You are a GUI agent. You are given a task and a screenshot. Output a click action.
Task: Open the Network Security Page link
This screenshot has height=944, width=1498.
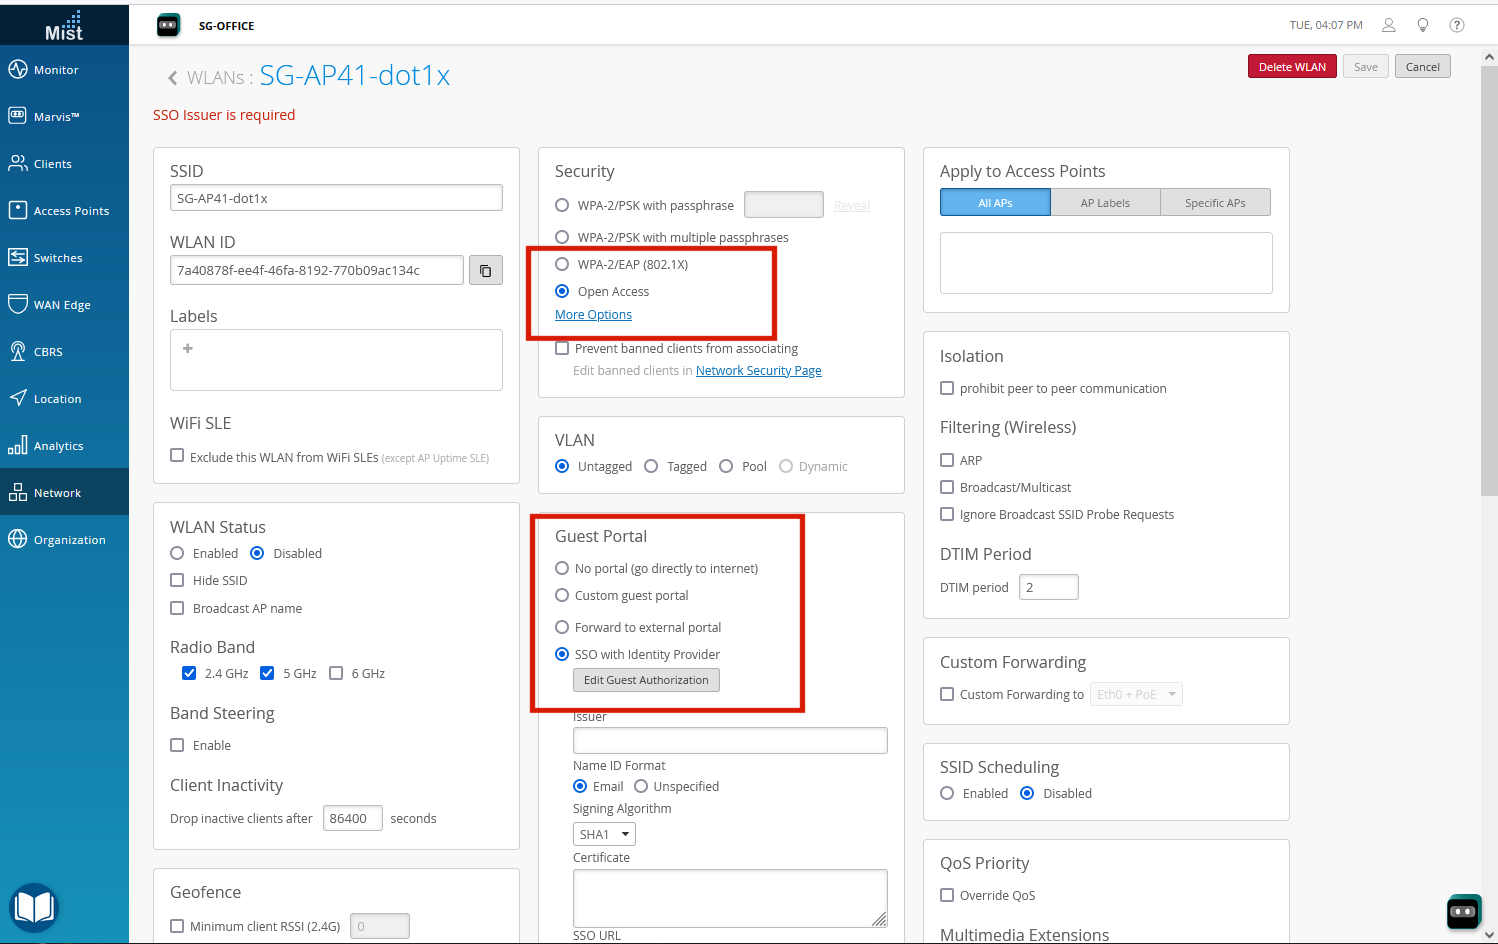758,371
